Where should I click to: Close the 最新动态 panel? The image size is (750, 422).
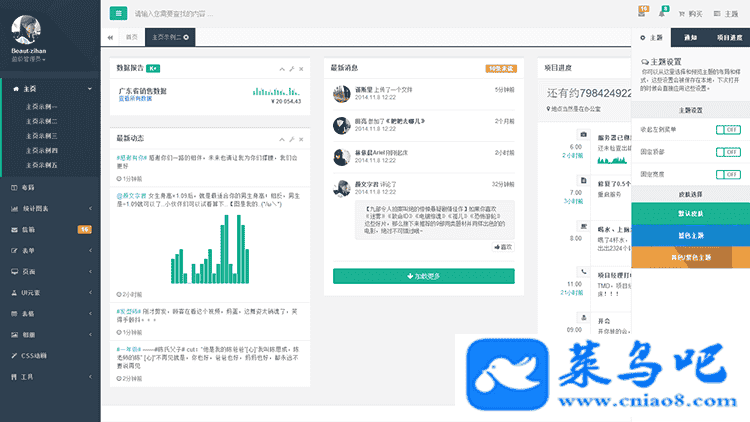click(301, 140)
